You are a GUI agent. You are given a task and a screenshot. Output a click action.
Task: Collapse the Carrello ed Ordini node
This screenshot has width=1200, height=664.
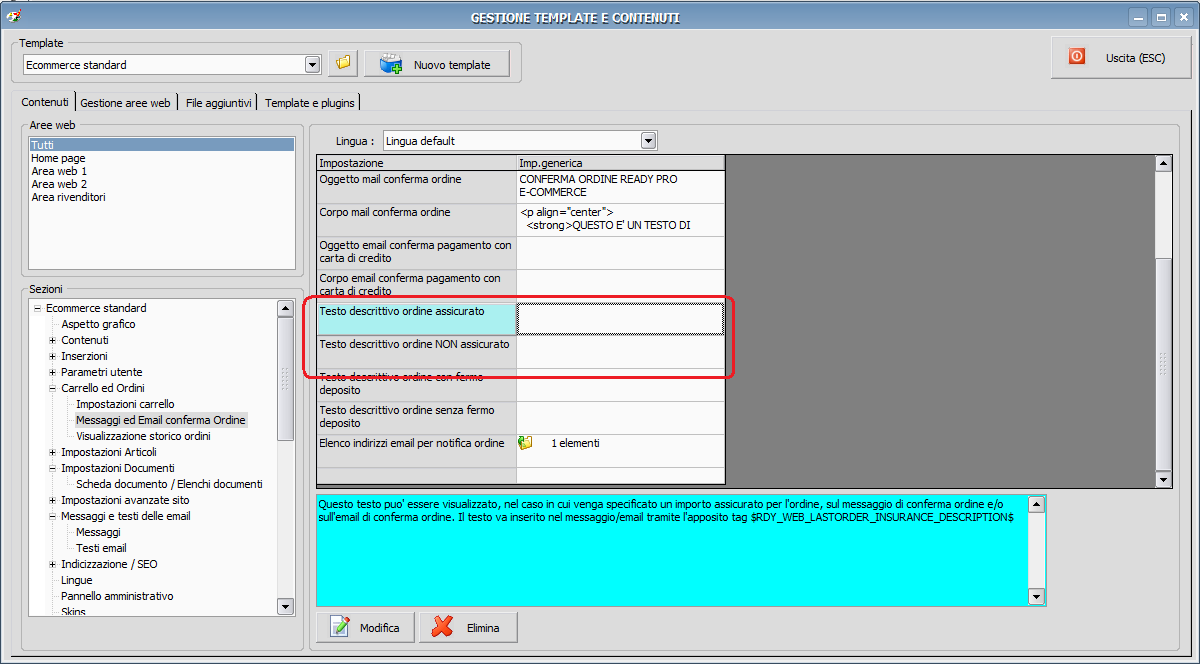pyautogui.click(x=52, y=388)
